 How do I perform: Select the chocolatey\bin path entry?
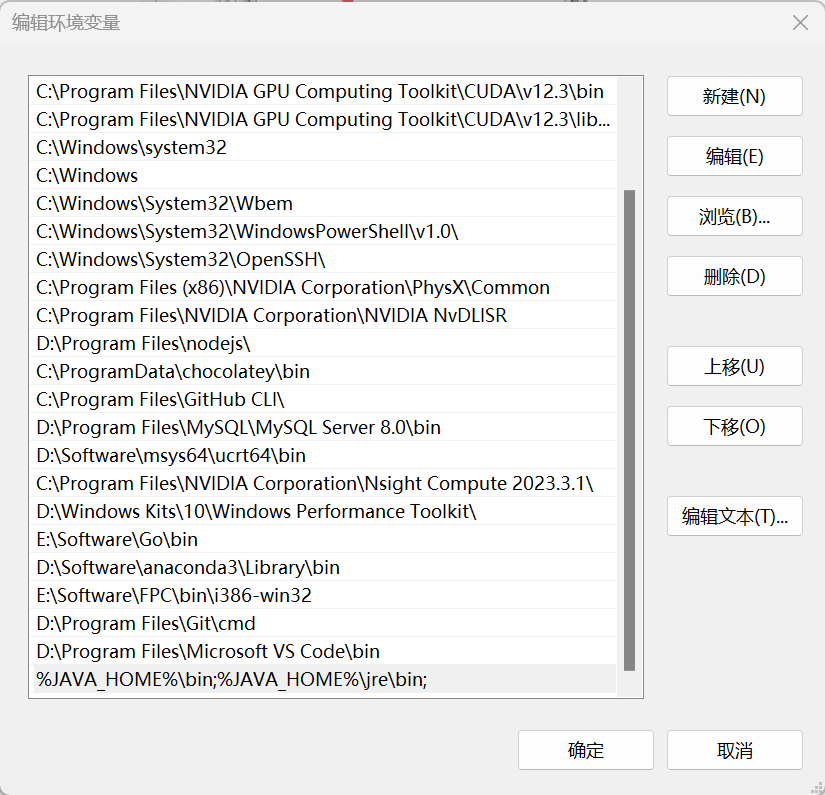(173, 371)
